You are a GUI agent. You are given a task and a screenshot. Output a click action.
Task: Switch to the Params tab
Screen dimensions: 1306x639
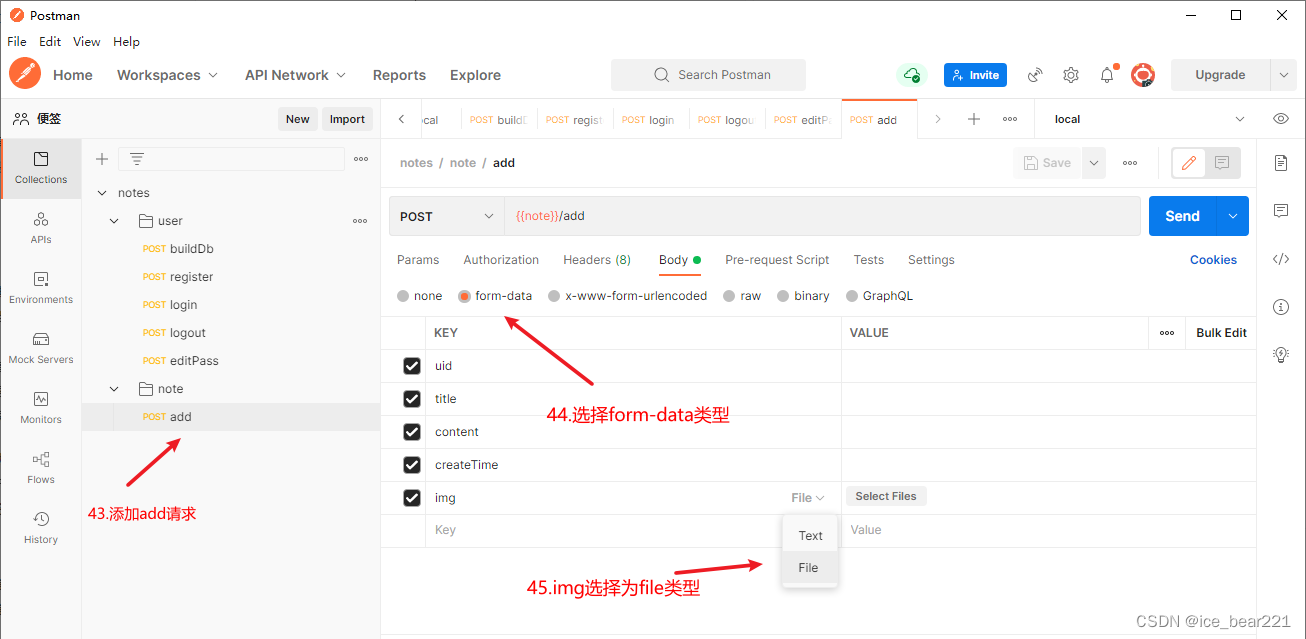418,260
